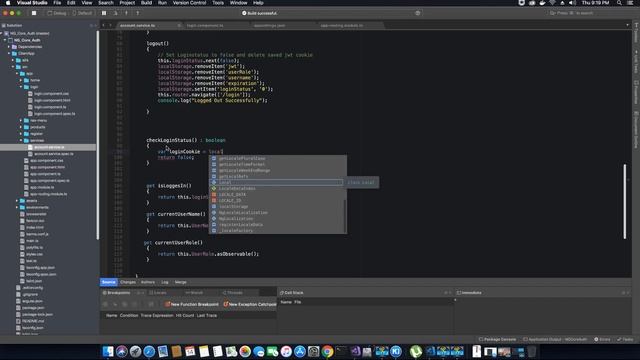Screen dimensions: 640x360
Task: Expand the register folder
Action: [21, 133]
